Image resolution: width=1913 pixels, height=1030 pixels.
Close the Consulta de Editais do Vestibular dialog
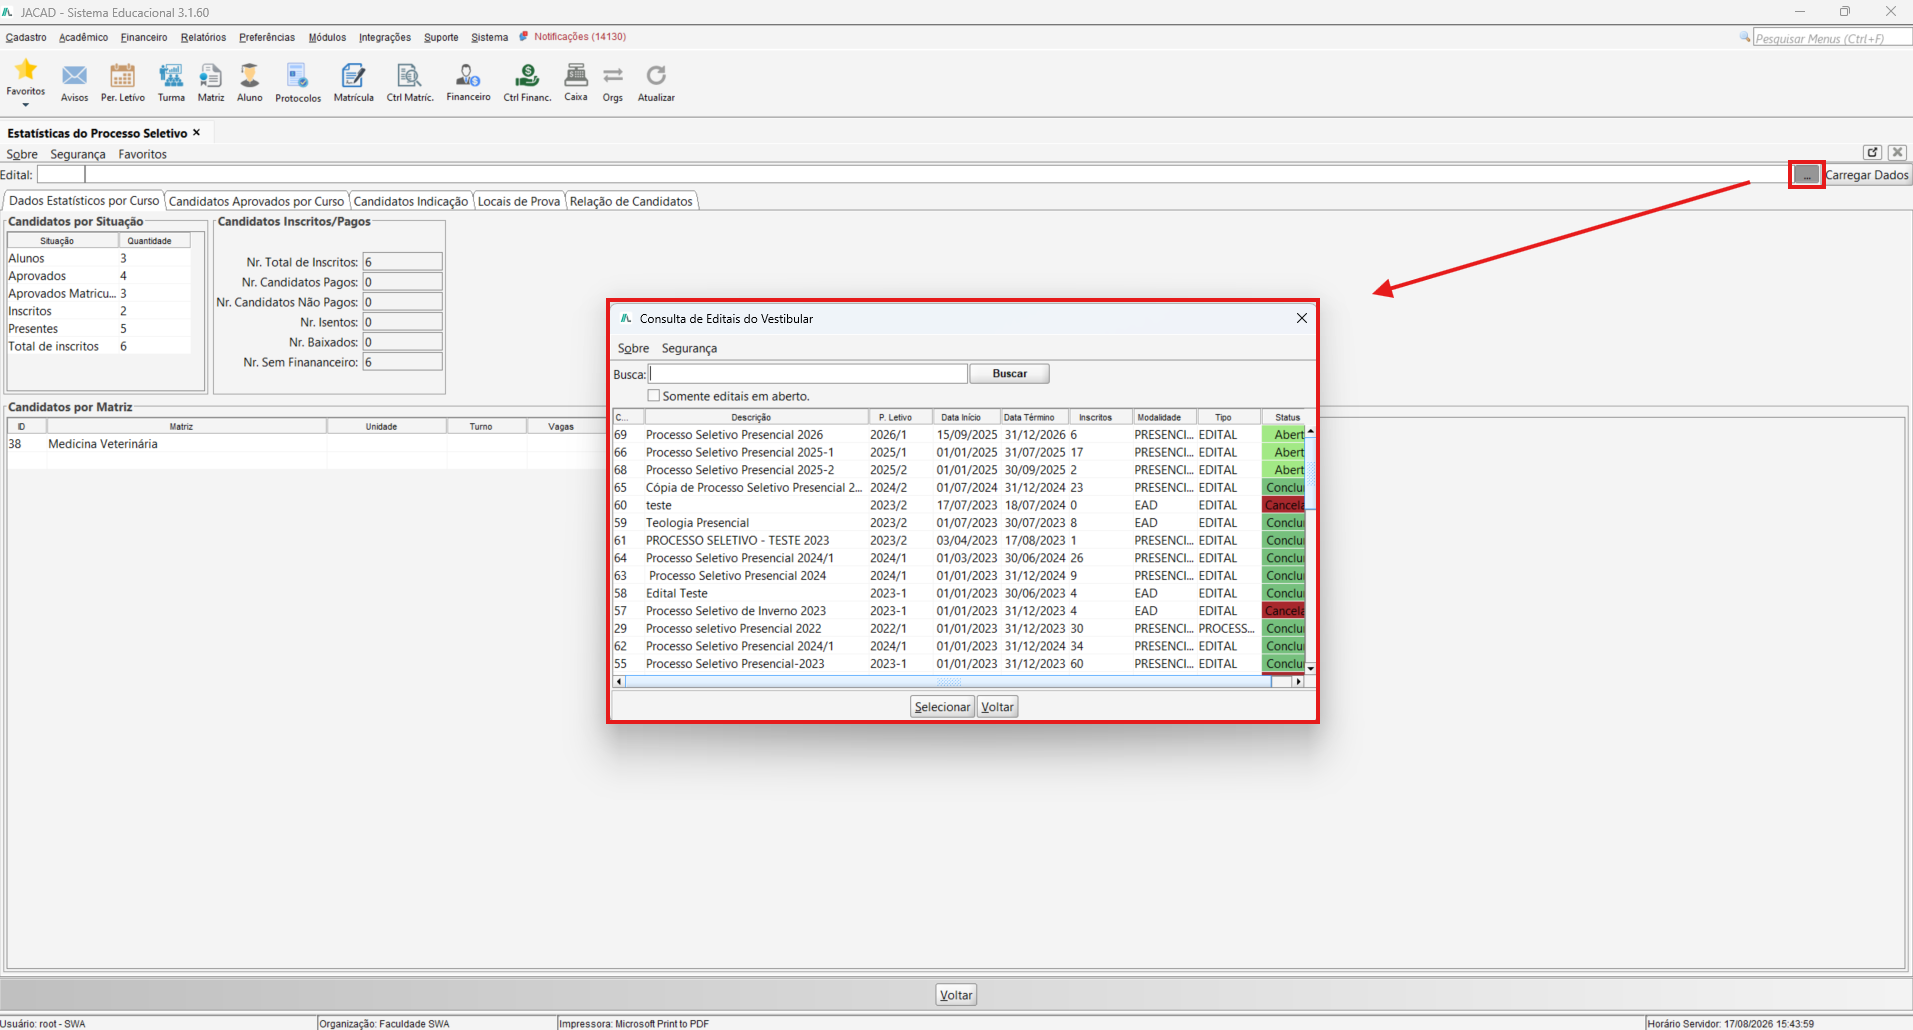(x=1301, y=318)
